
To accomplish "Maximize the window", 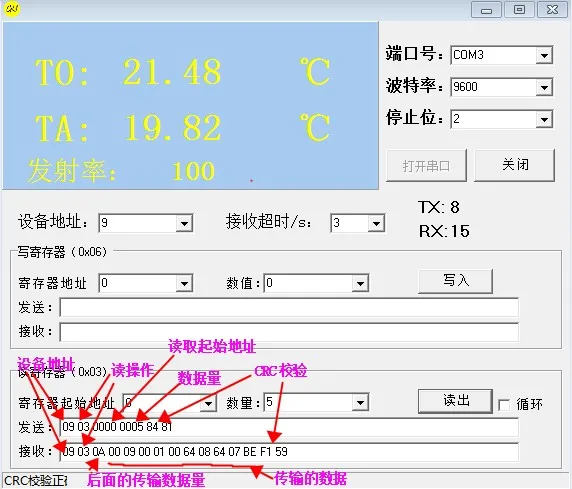I will coord(519,9).
